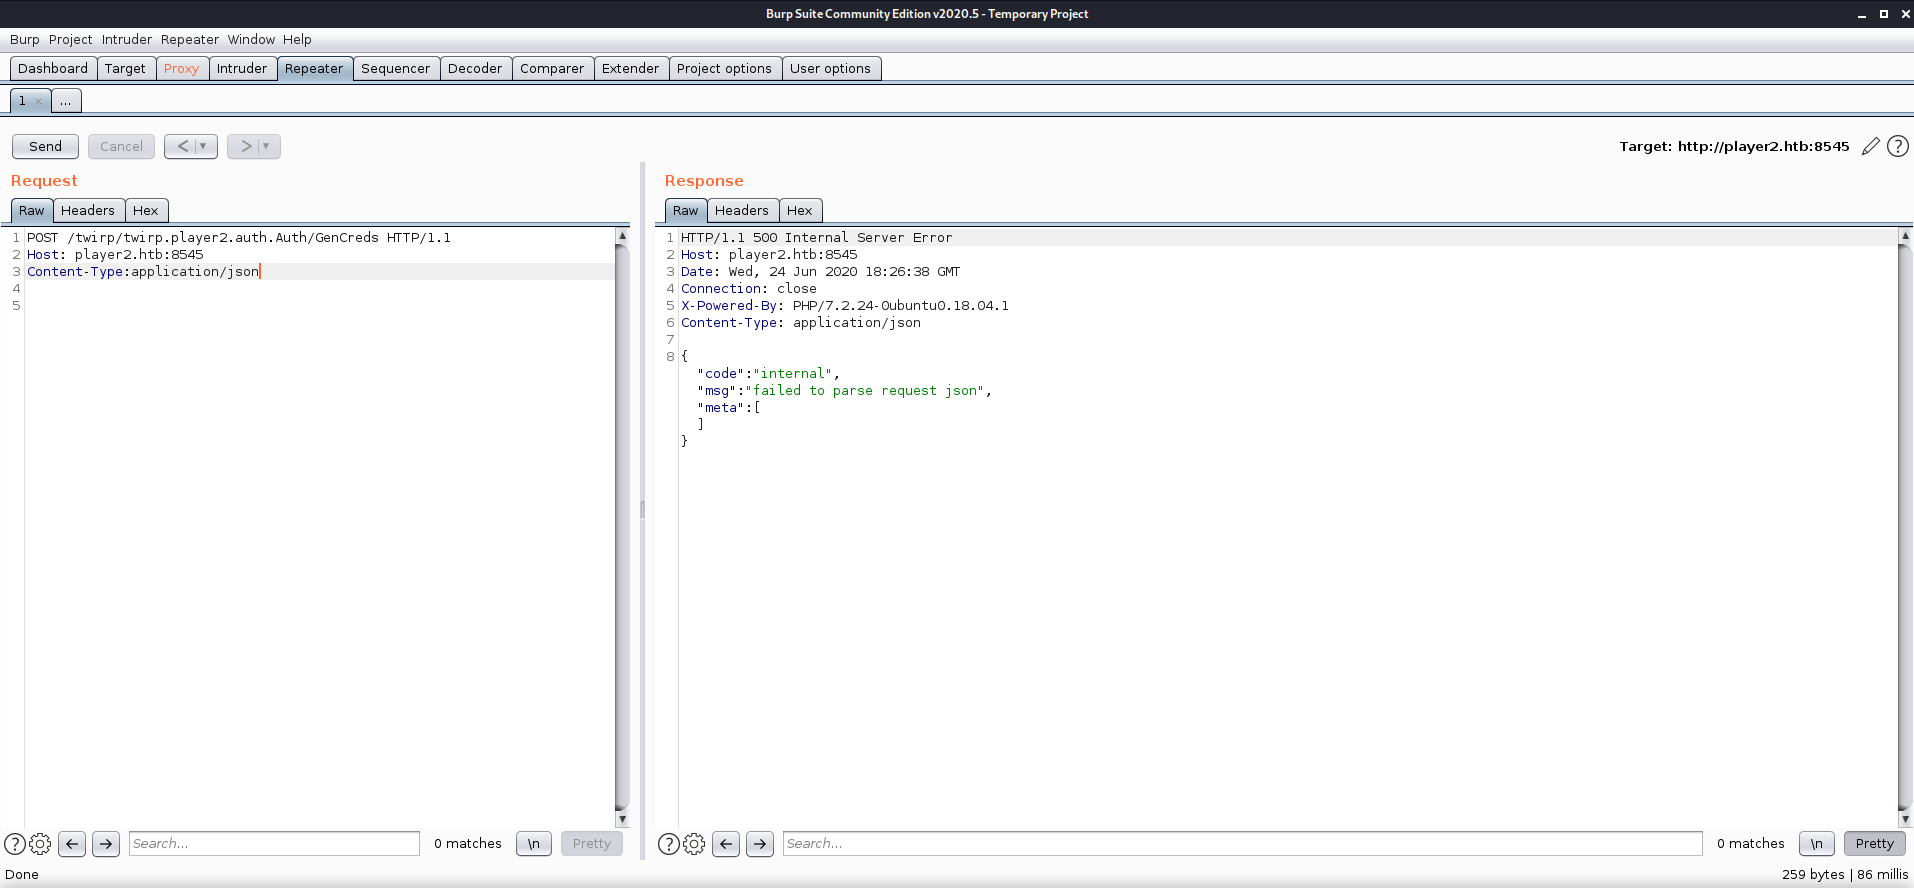Open the Repeater menu in menu bar
The height and width of the screenshot is (888, 1914).
point(190,40)
